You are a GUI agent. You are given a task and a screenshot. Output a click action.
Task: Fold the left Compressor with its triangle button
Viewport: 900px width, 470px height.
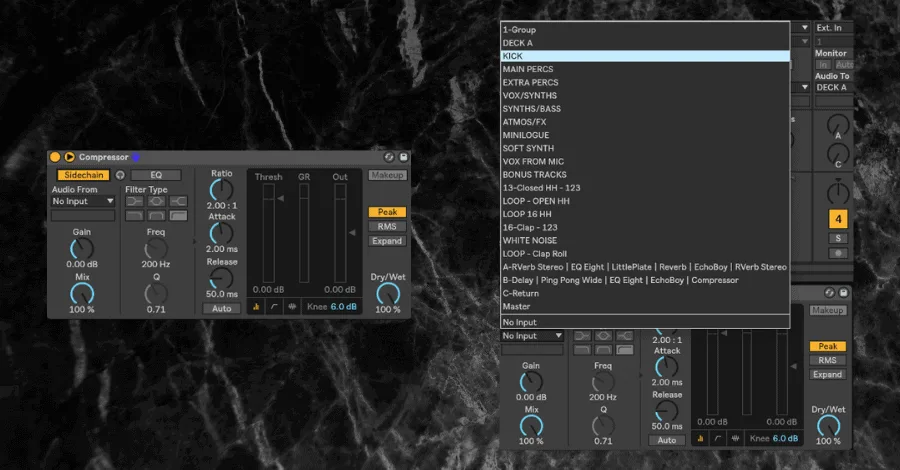click(x=69, y=157)
